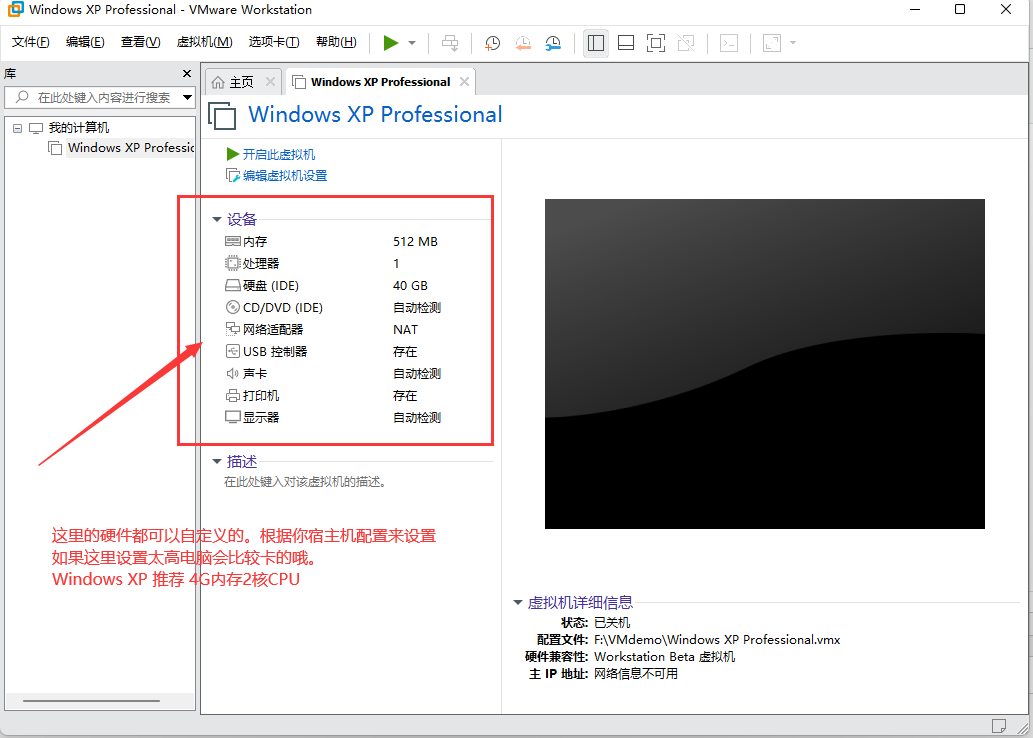The height and width of the screenshot is (738, 1033).
Task: Open the 虚拟机 menu
Action: click(204, 42)
